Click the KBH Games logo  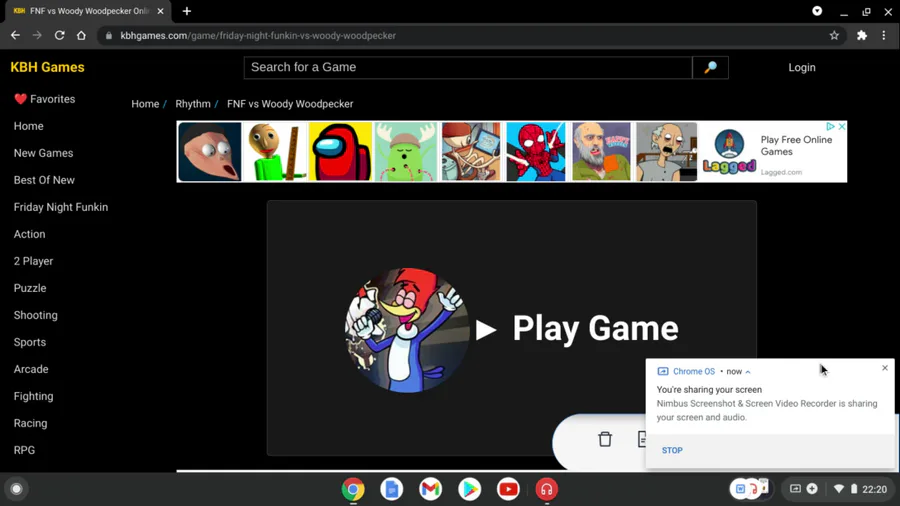pyautogui.click(x=47, y=67)
